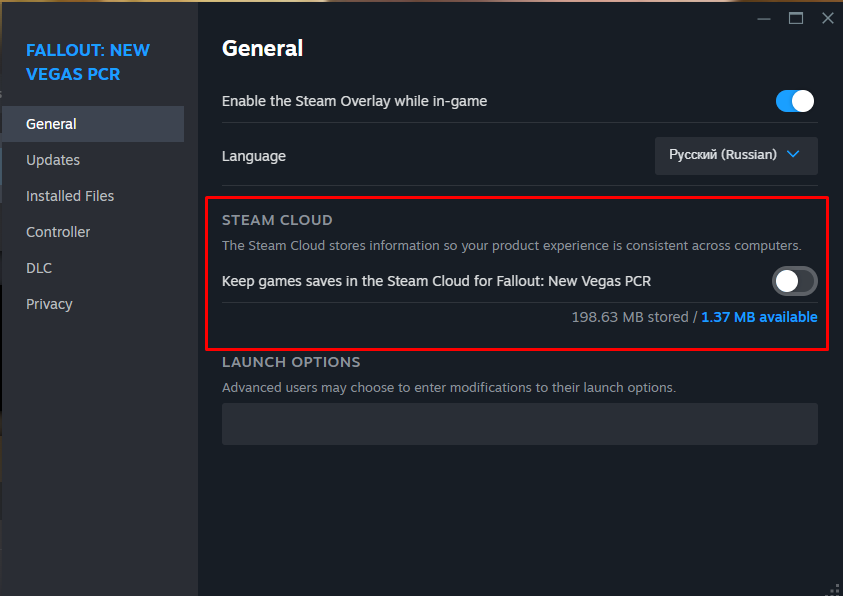Go to Controller settings
The height and width of the screenshot is (596, 843).
point(58,232)
